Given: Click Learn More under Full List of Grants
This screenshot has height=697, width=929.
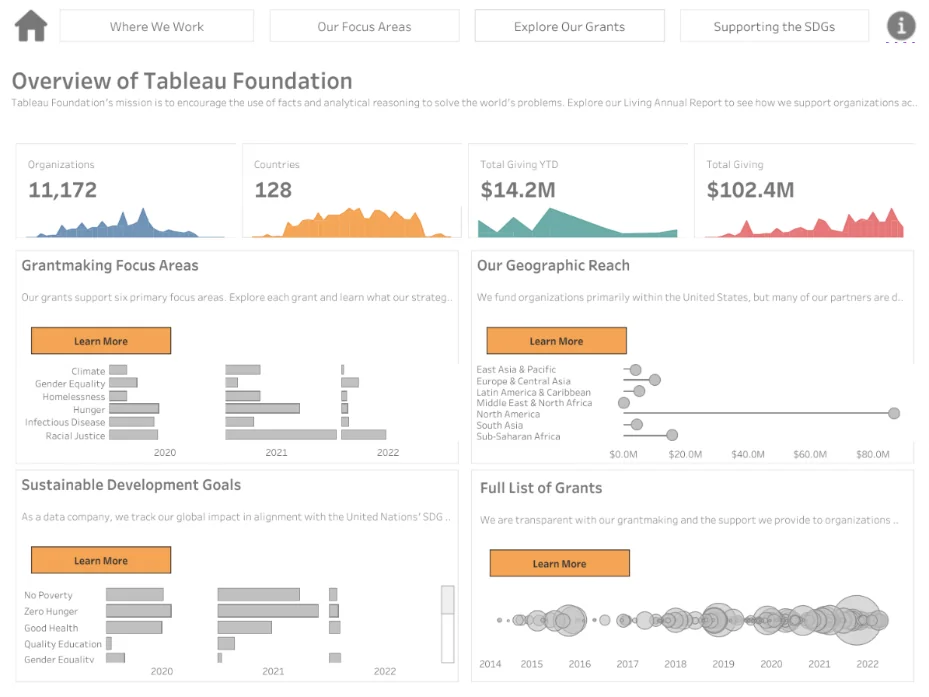Looking at the screenshot, I should coord(559,563).
